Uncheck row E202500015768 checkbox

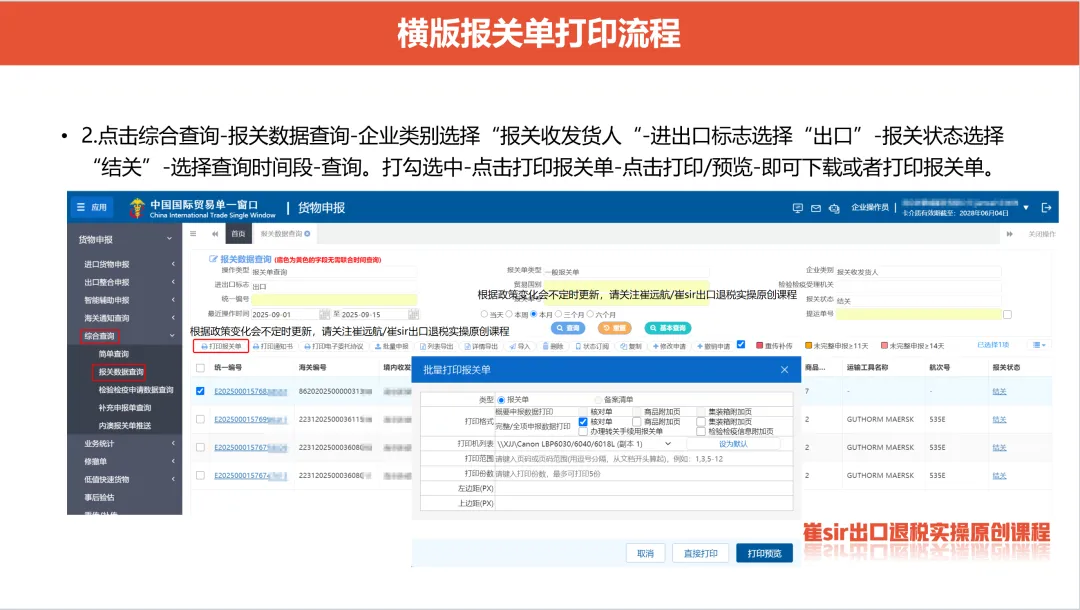pyautogui.click(x=200, y=391)
